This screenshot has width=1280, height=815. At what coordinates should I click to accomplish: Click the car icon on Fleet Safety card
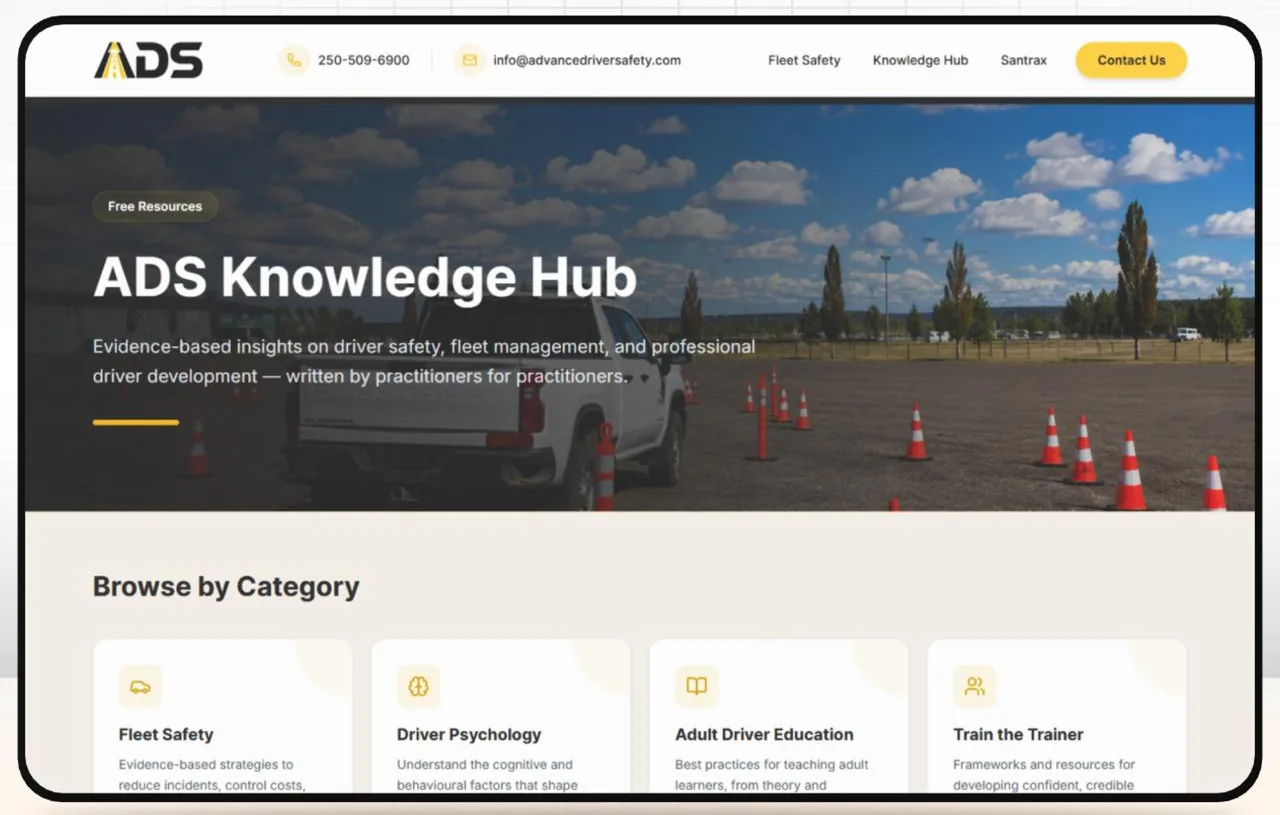click(x=140, y=687)
